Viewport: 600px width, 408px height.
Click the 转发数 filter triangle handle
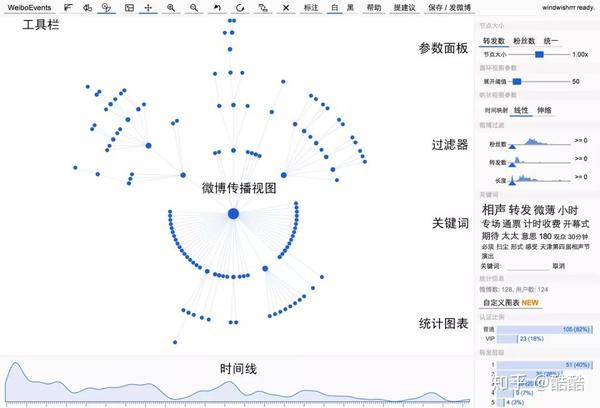pyautogui.click(x=512, y=164)
